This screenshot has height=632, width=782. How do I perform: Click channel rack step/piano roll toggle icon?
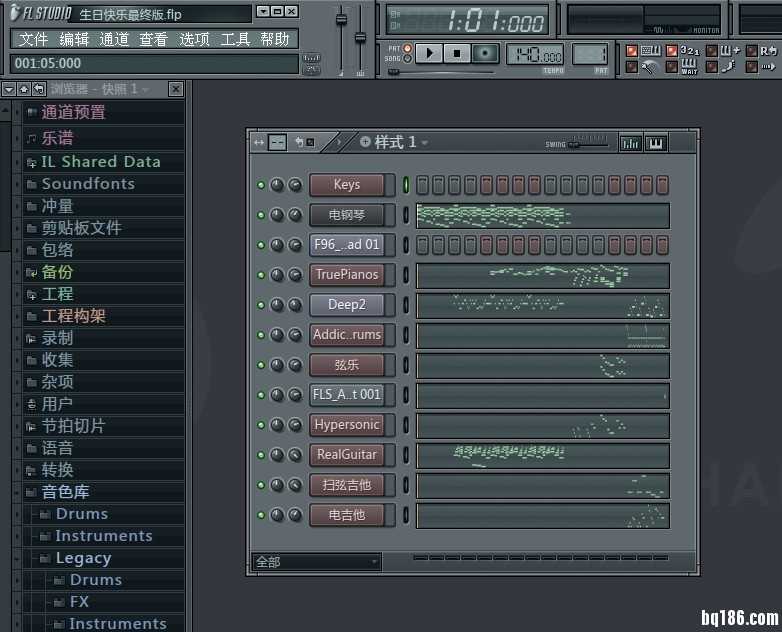[277, 143]
